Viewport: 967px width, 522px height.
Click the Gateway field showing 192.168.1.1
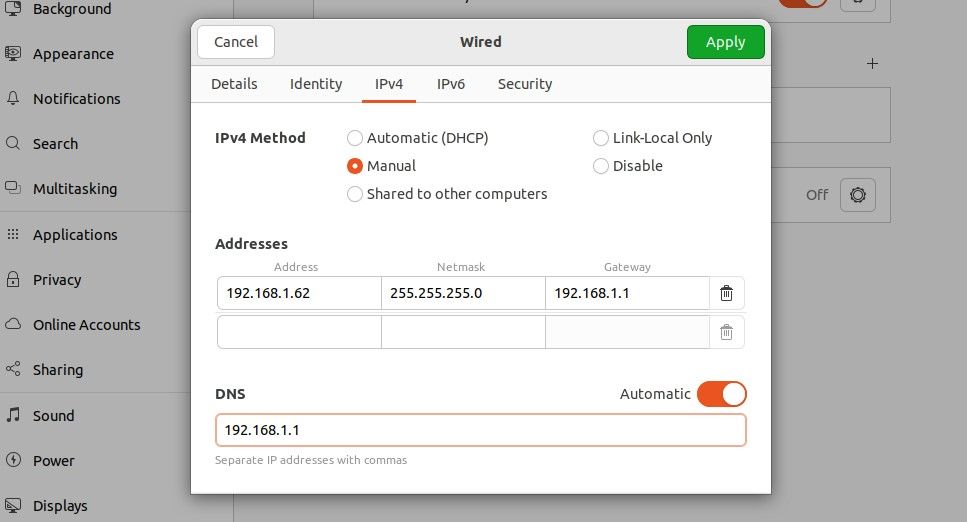coord(627,293)
